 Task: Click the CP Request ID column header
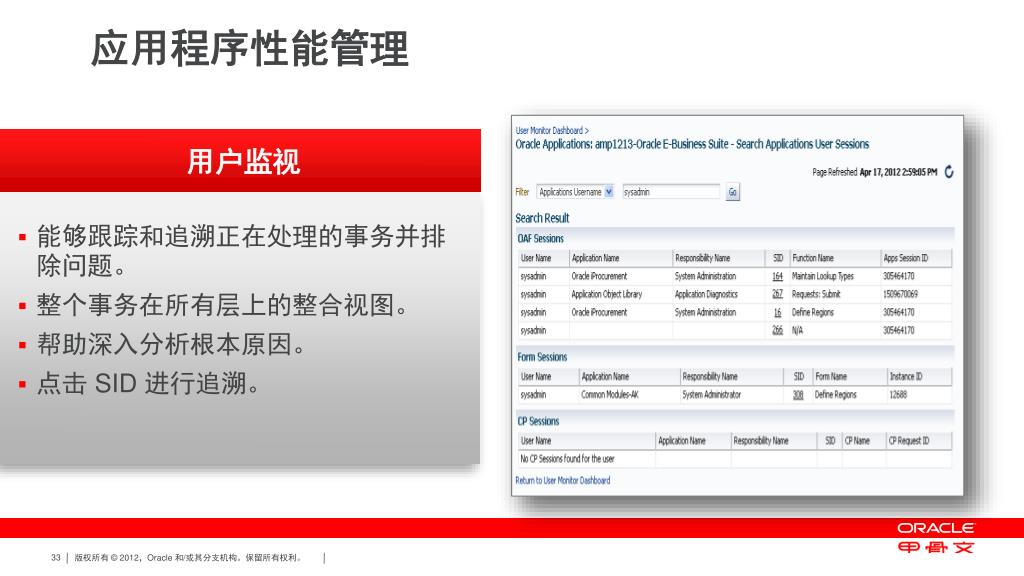(x=909, y=441)
